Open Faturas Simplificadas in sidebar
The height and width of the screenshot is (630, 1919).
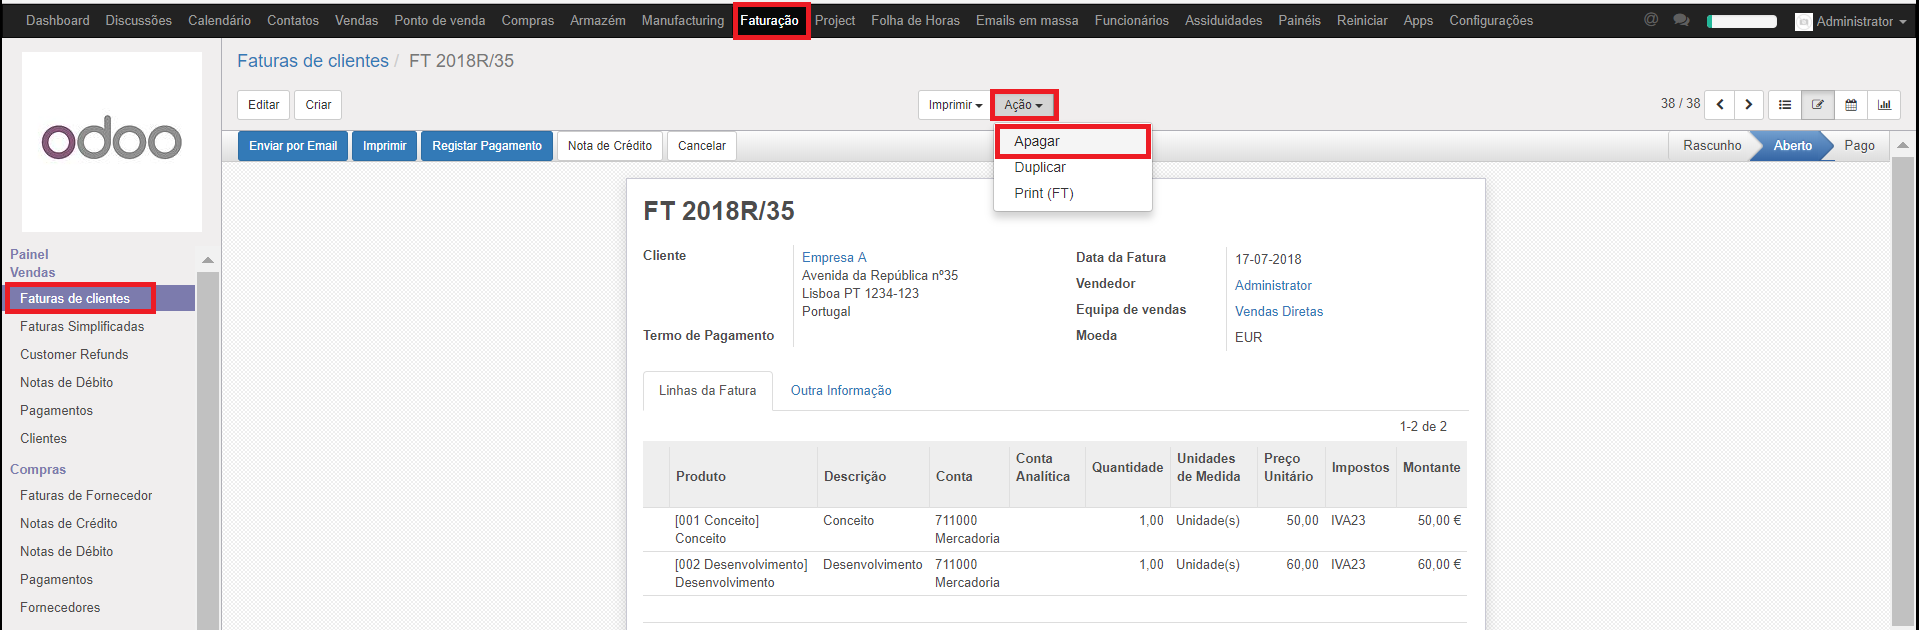[x=82, y=327]
